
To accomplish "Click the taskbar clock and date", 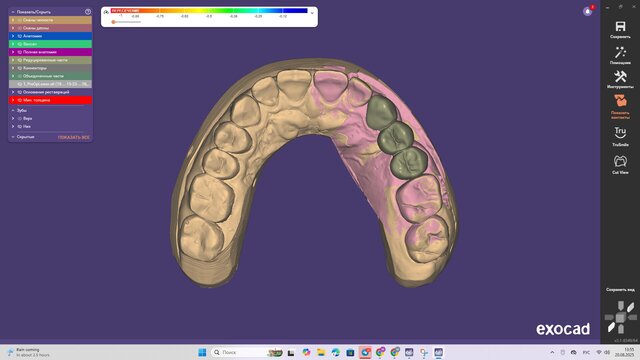I will [x=624, y=352].
